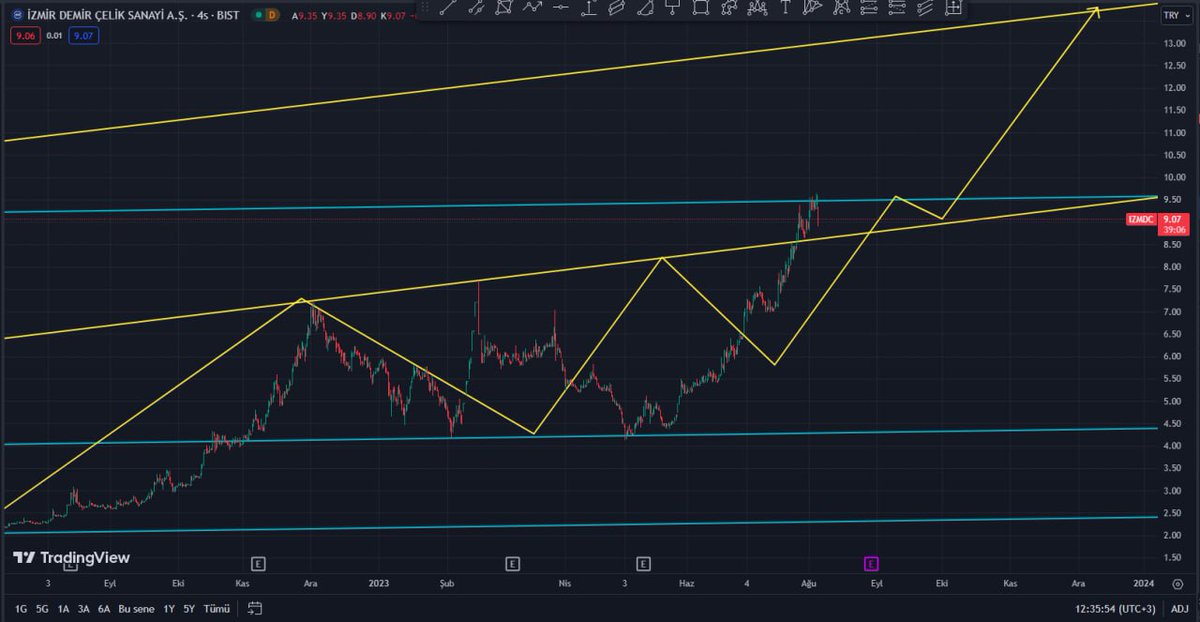The width and height of the screenshot is (1200, 622).
Task: Switch to the 3A date range
Action: (84, 608)
